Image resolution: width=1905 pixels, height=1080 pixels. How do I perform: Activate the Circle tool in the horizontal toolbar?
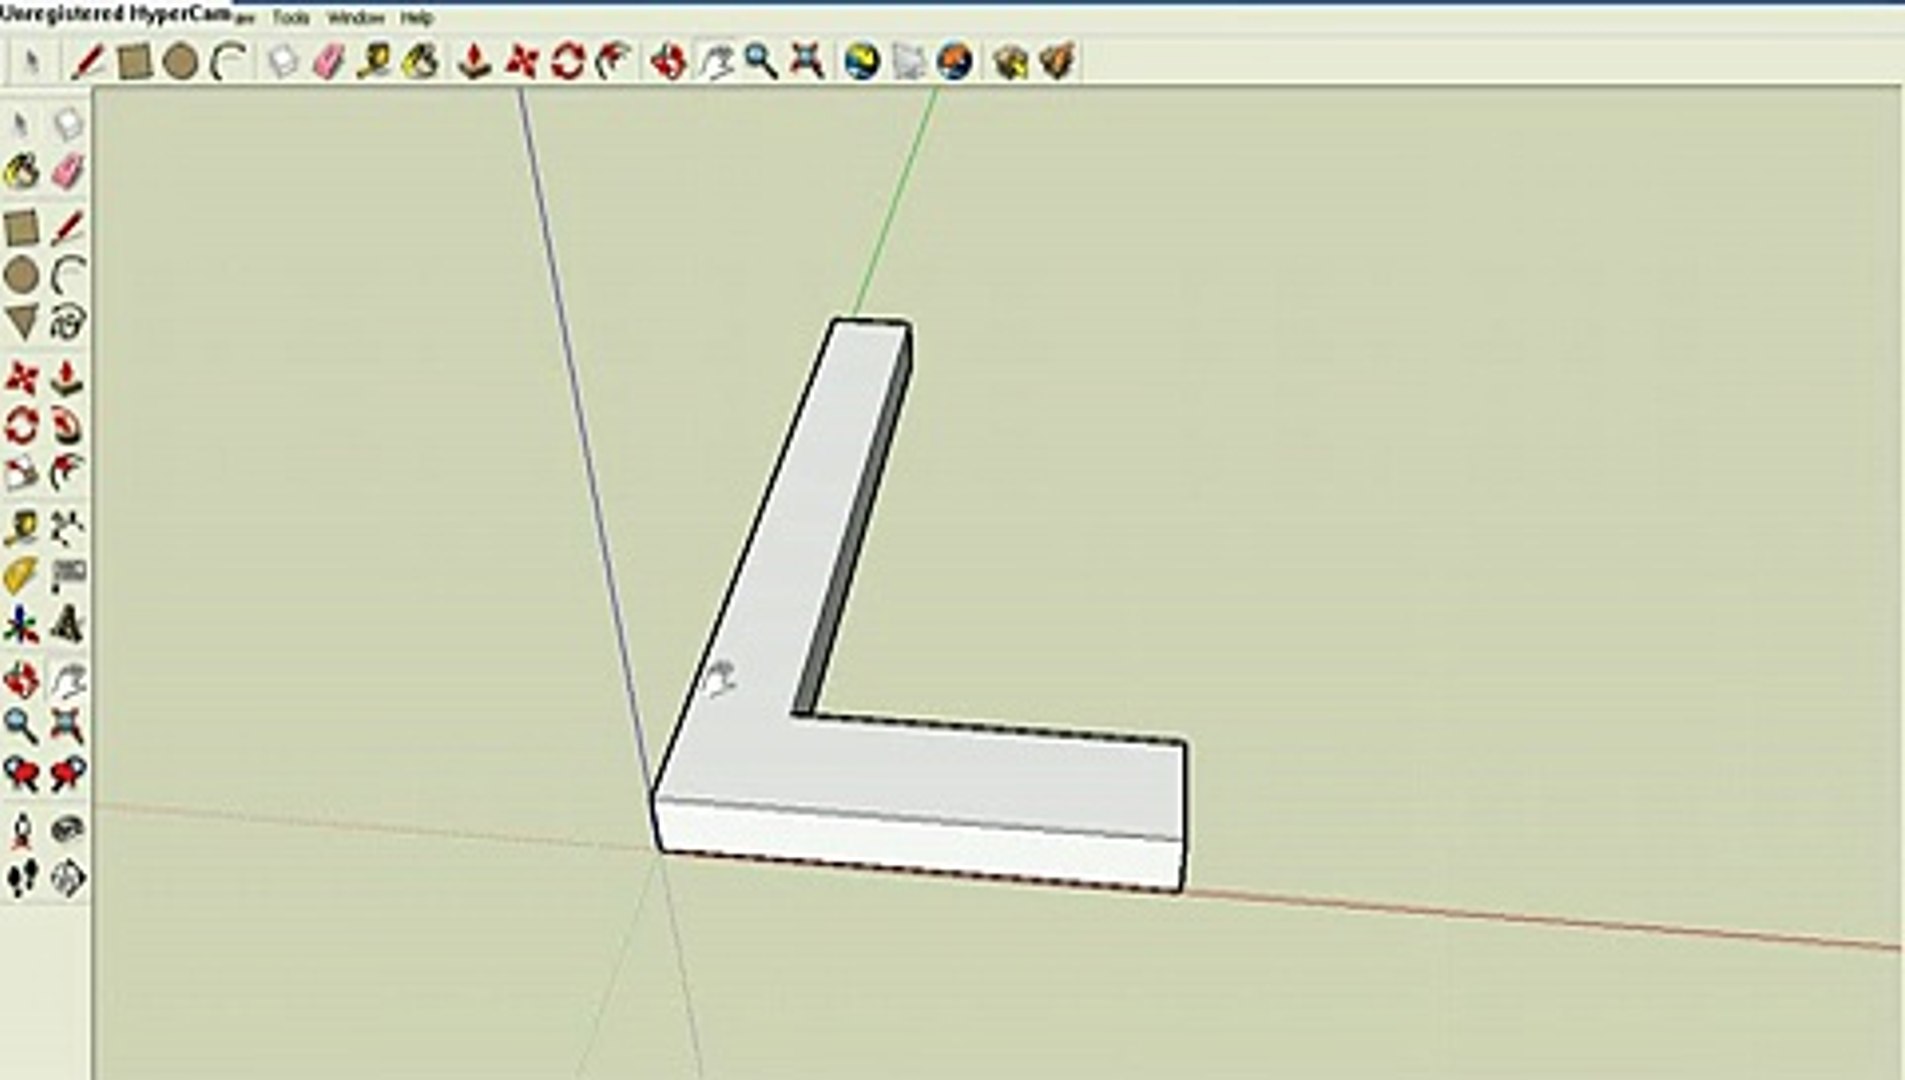coord(180,62)
